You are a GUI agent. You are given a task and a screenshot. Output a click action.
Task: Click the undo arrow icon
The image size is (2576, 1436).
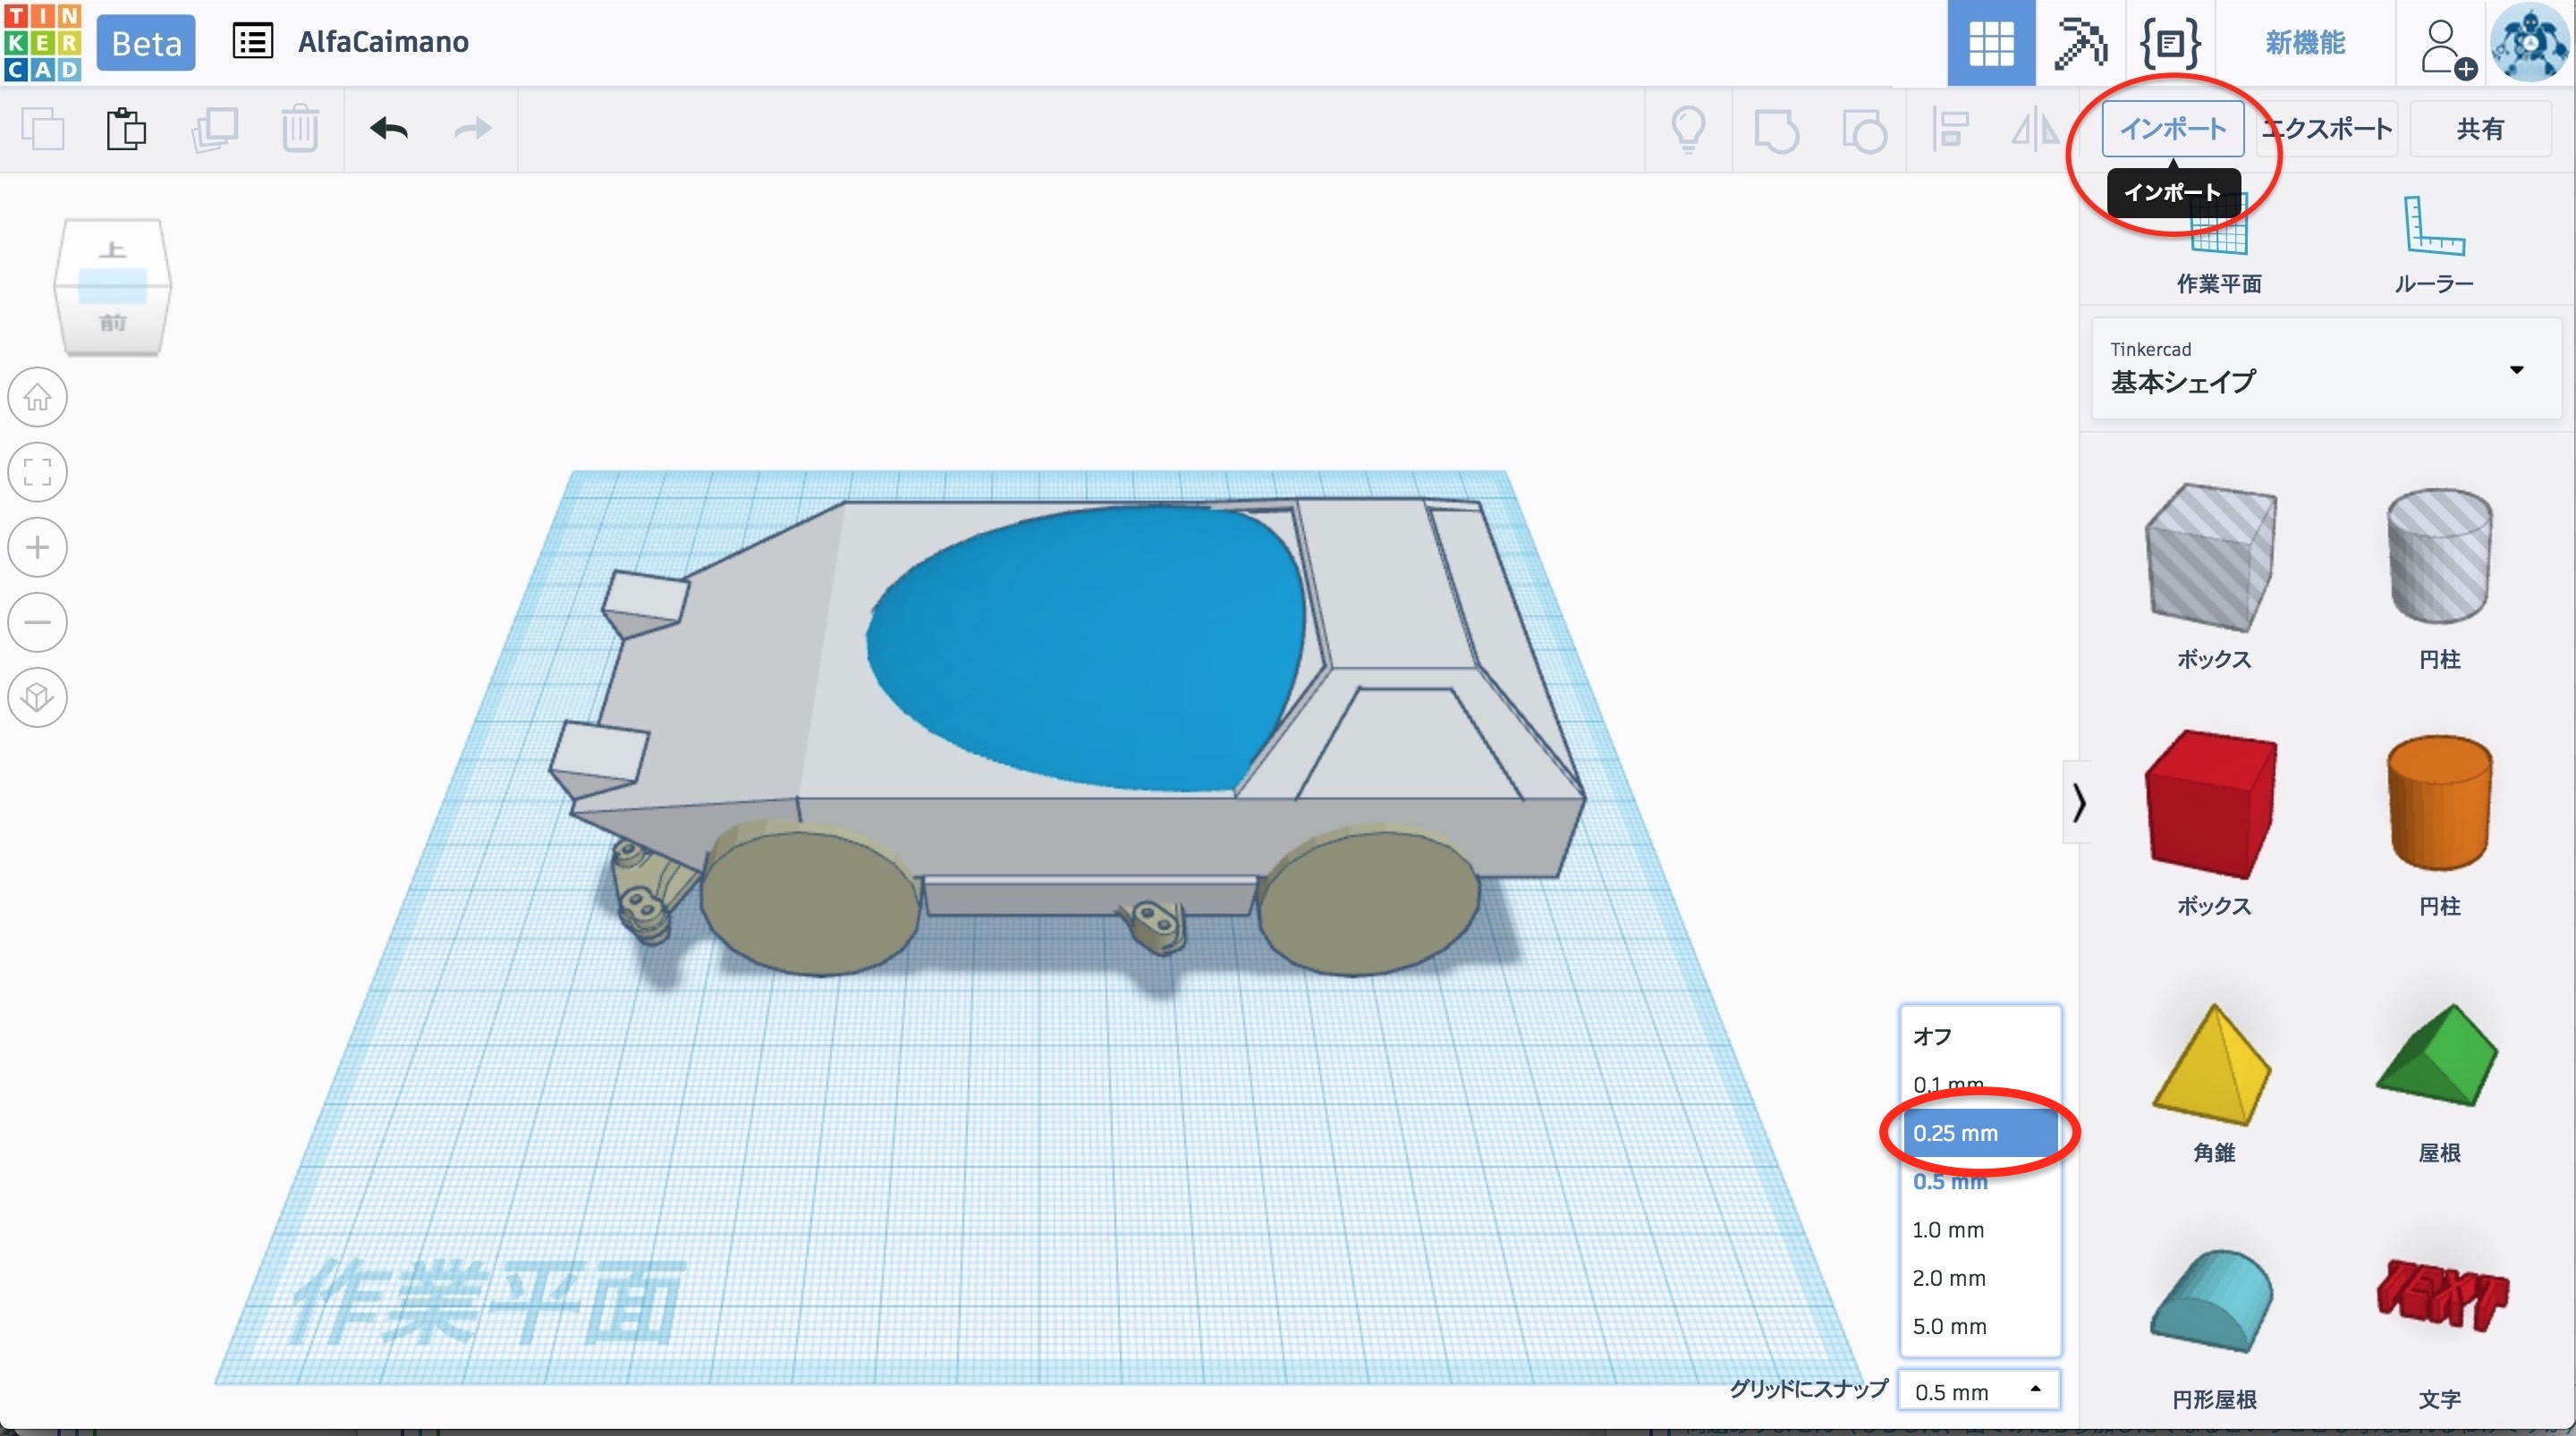point(388,129)
